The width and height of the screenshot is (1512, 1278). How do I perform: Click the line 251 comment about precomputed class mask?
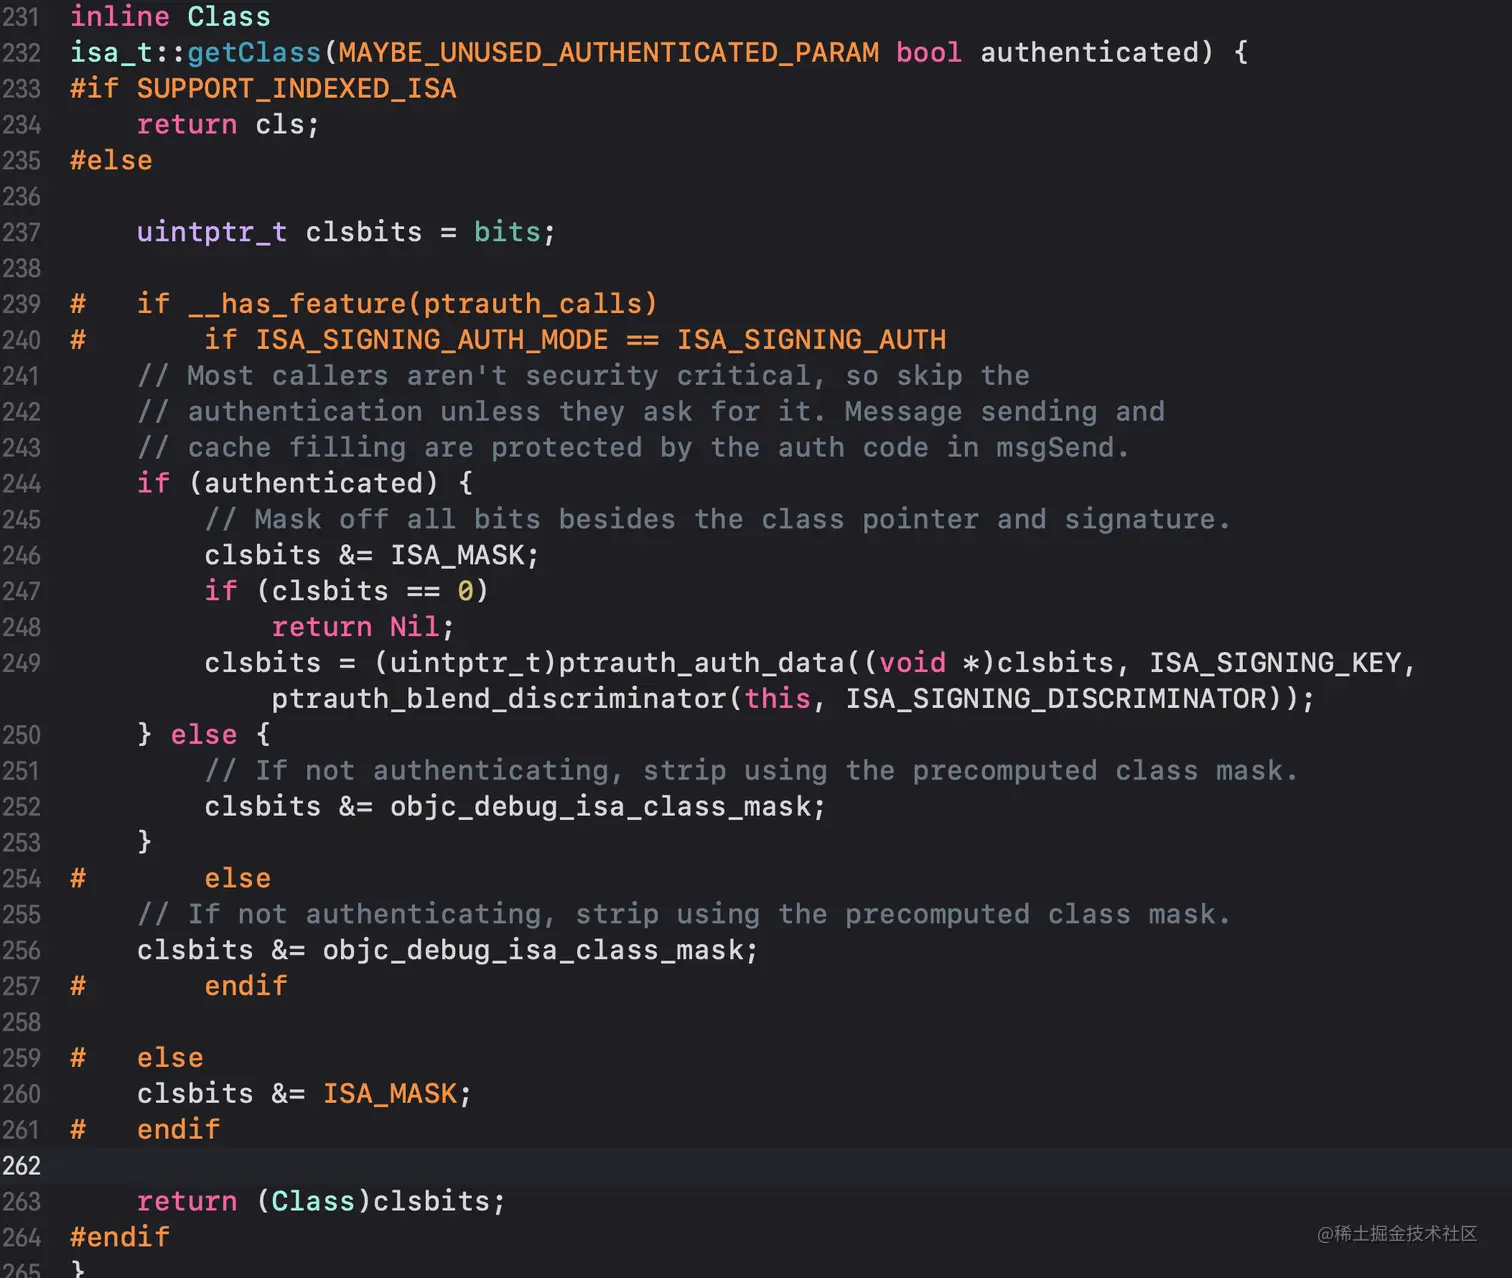click(x=751, y=771)
